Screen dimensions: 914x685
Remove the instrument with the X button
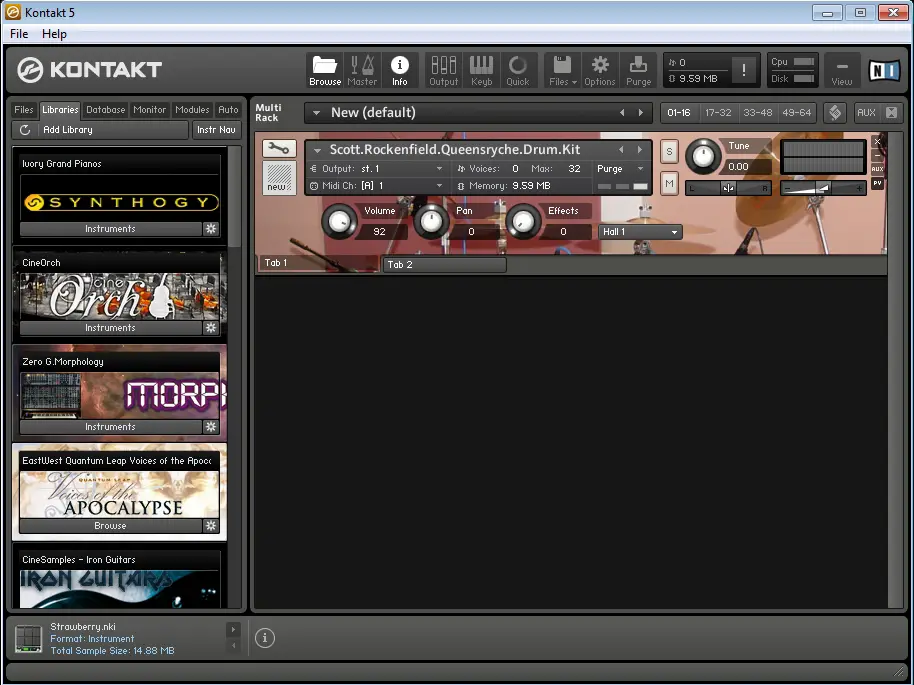click(877, 142)
